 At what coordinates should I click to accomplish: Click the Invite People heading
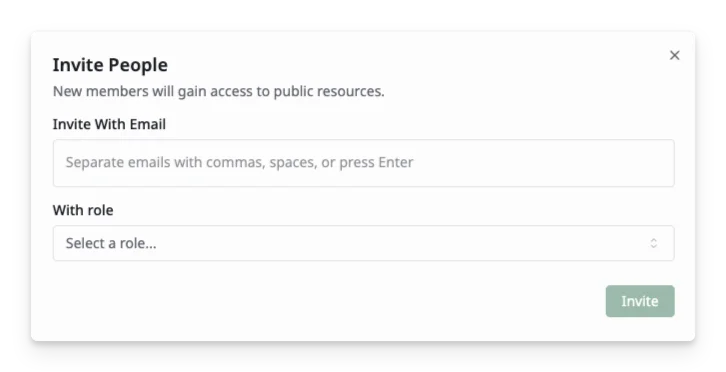pos(110,65)
